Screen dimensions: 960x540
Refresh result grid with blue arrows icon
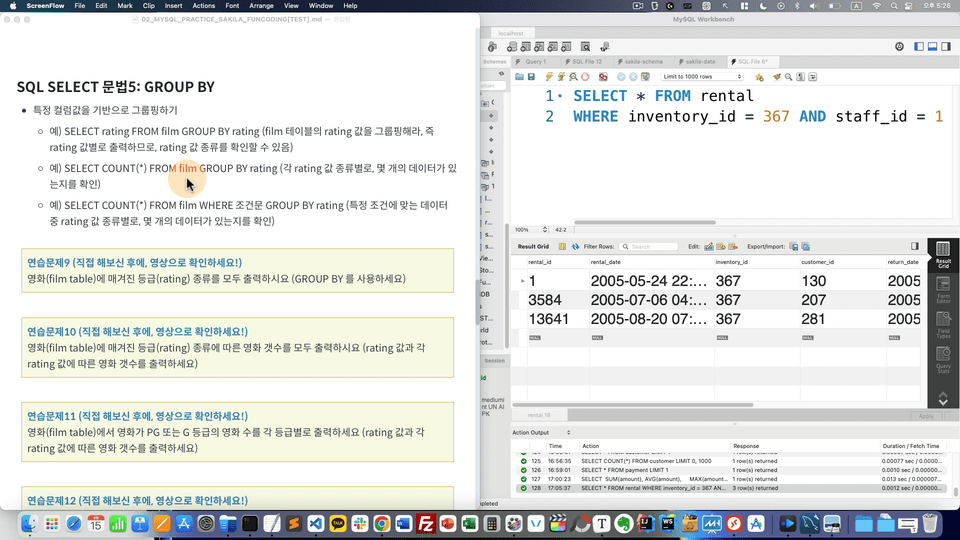[576, 247]
